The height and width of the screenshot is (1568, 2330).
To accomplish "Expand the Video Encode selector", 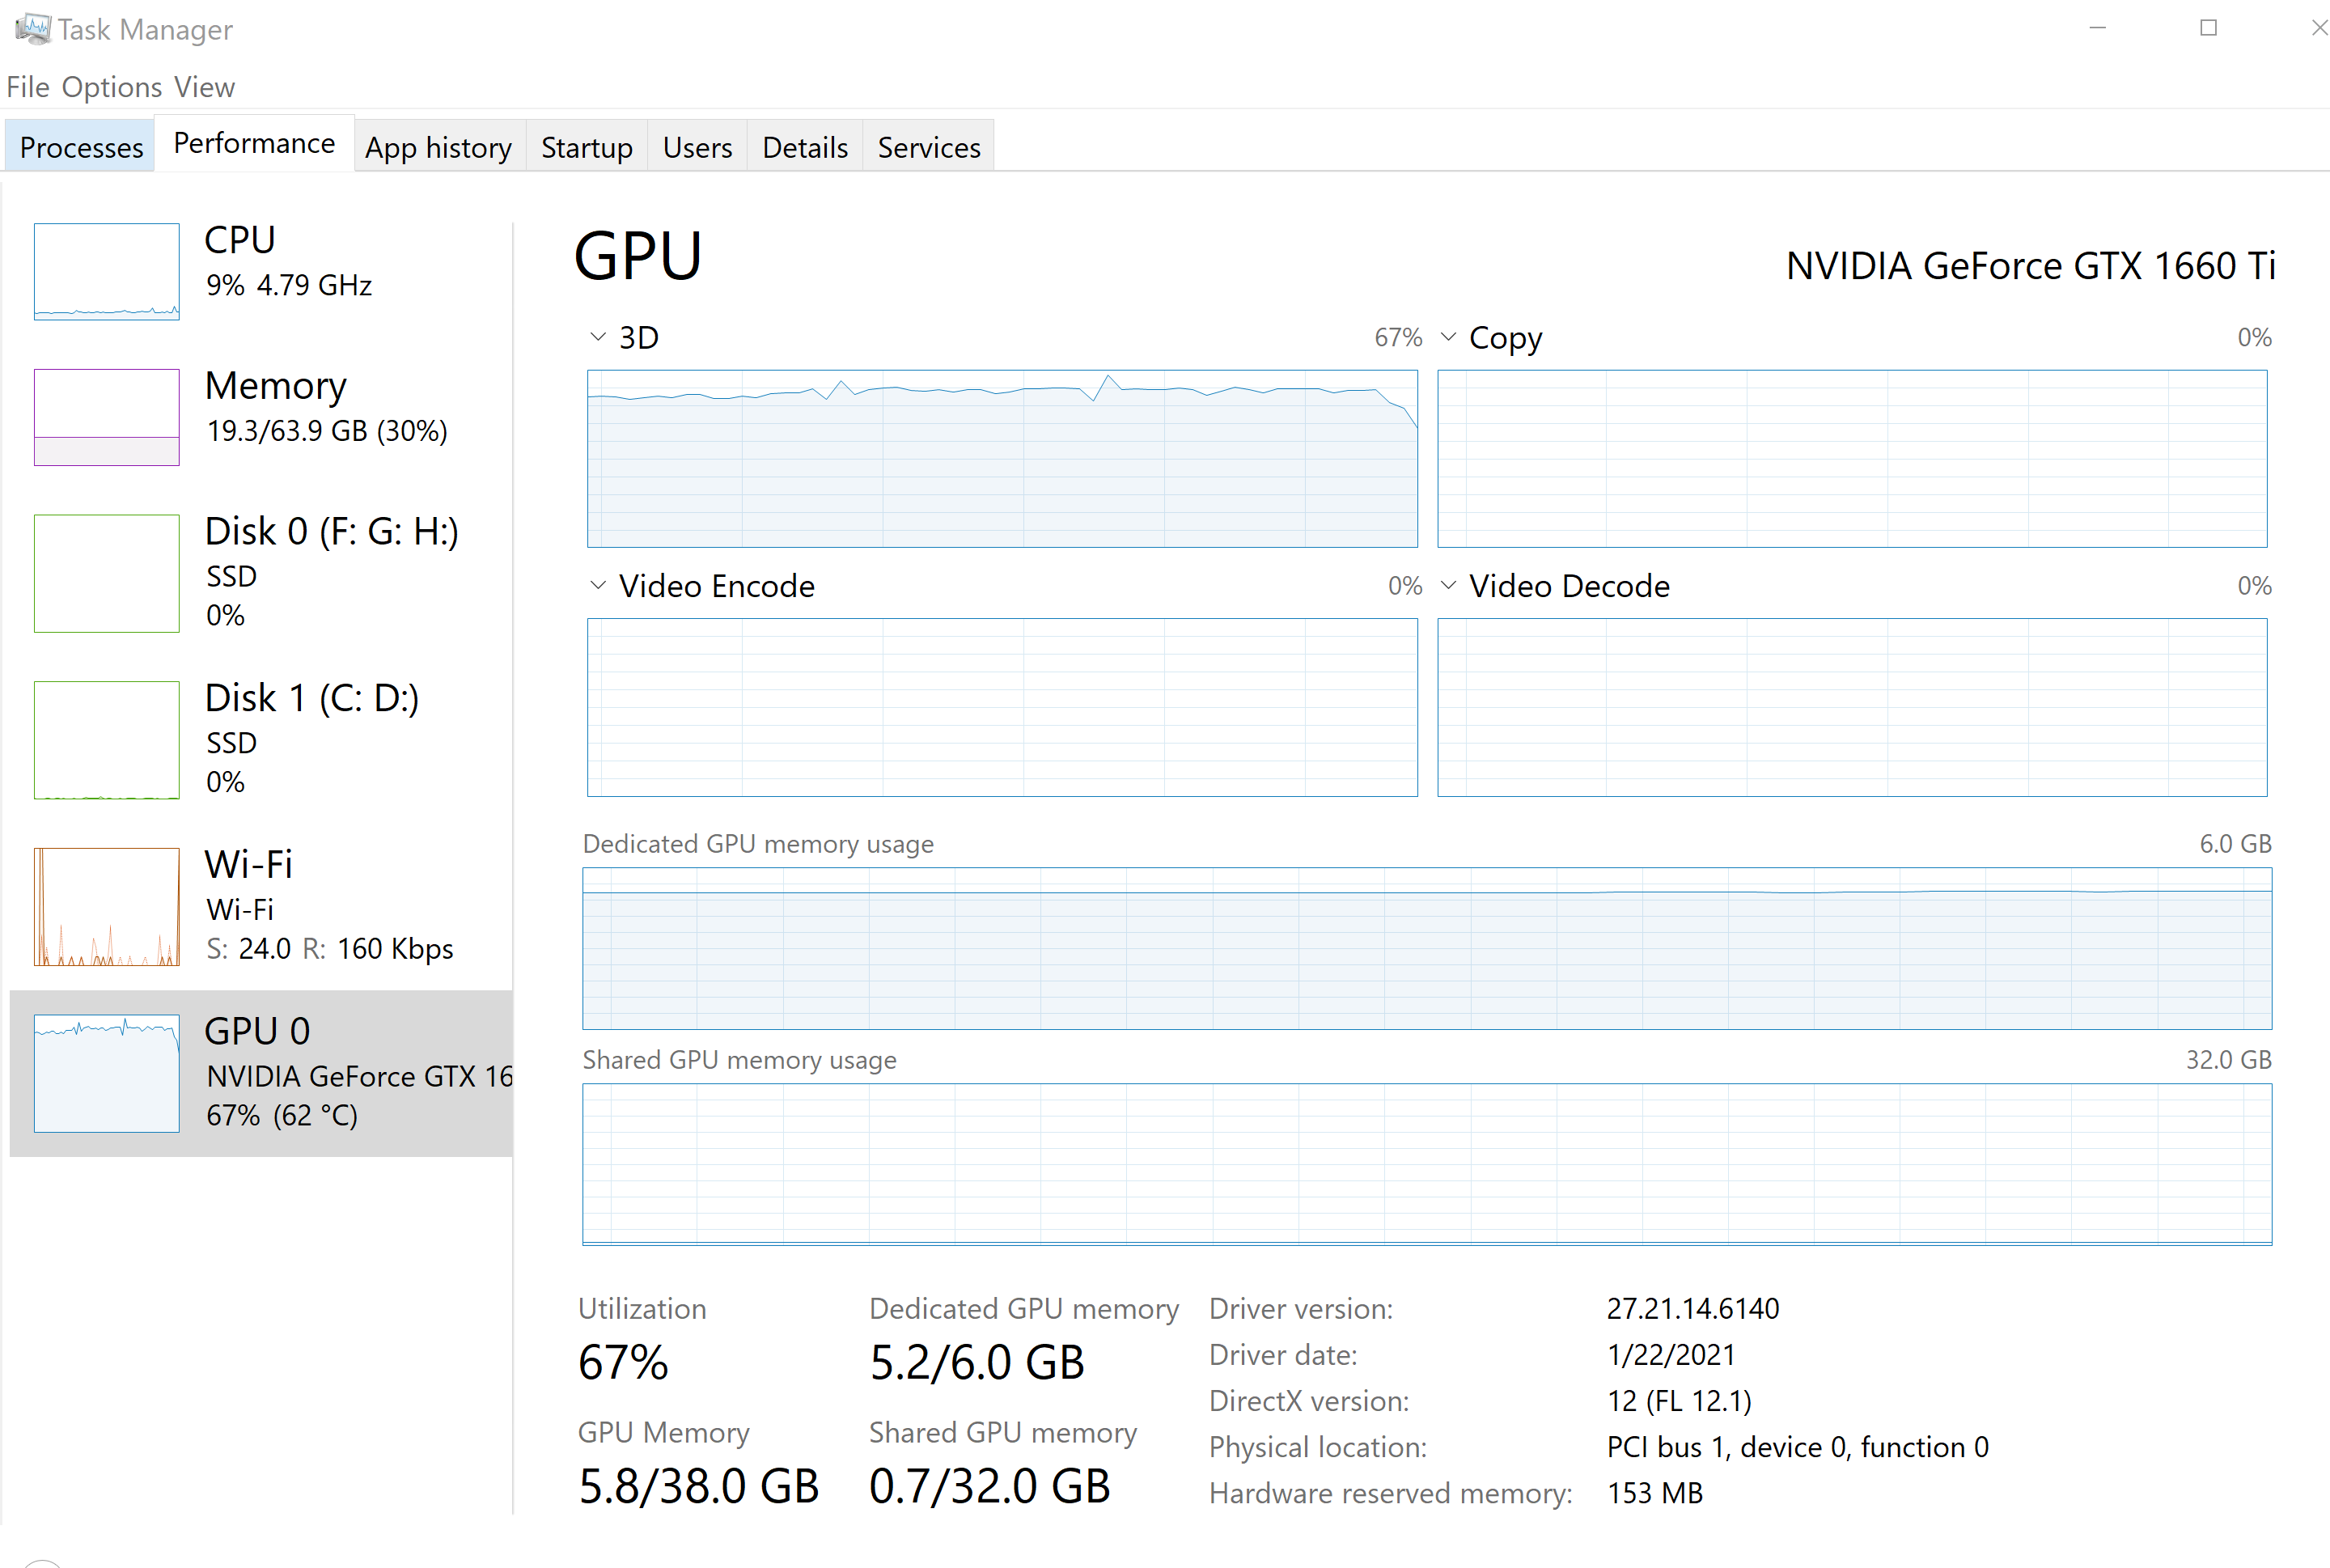I will tap(597, 585).
